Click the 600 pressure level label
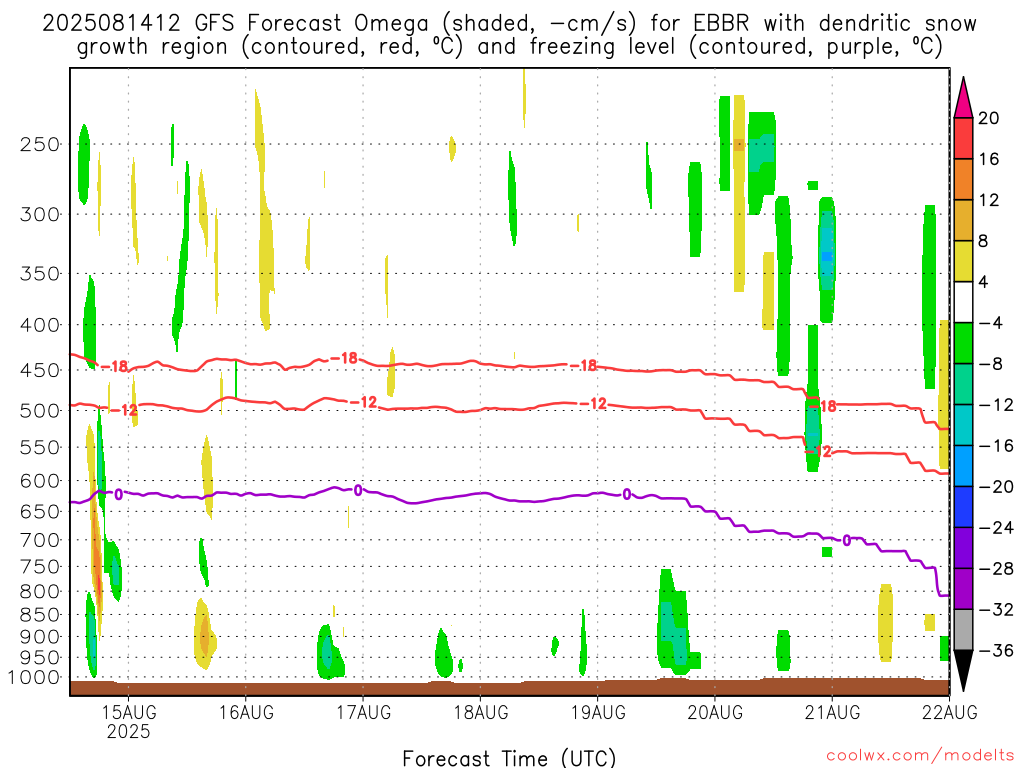1024x768 pixels. coord(40,481)
